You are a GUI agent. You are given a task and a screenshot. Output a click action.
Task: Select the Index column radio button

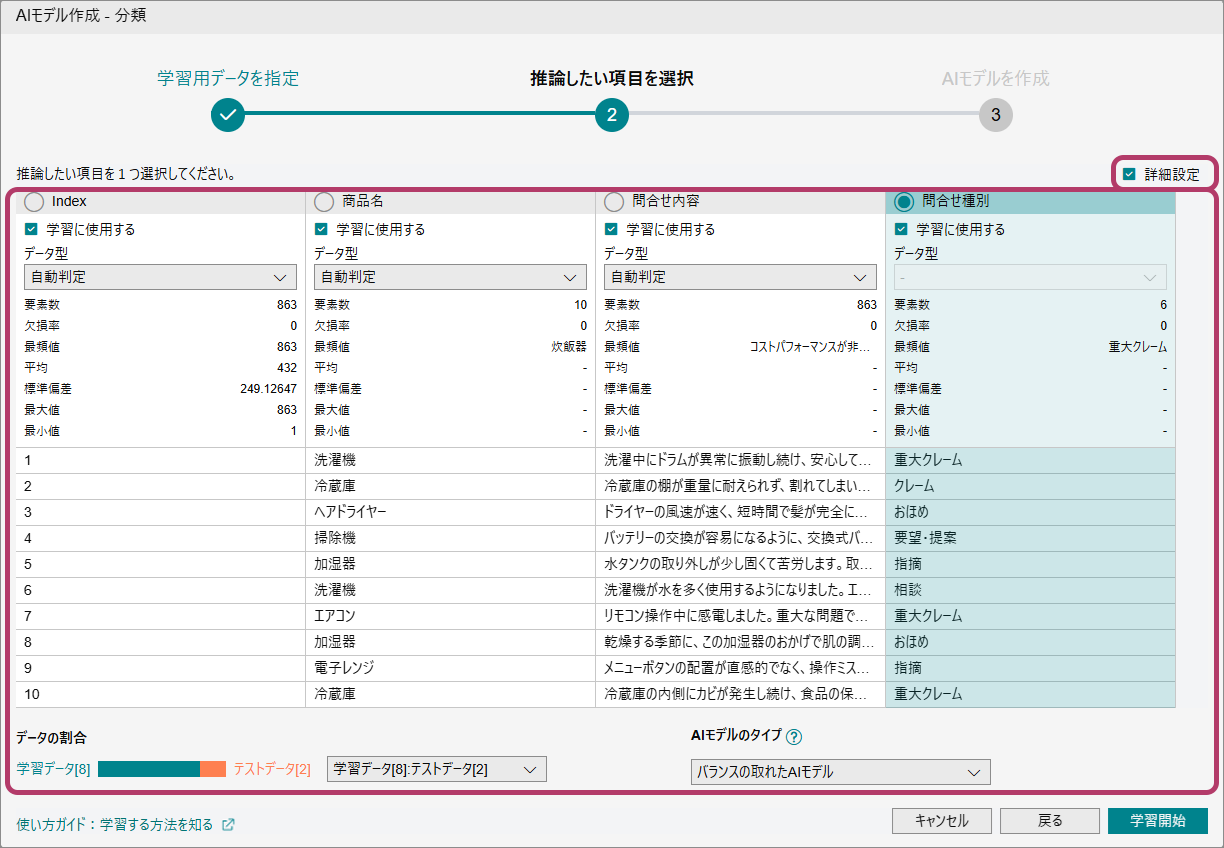point(34,201)
